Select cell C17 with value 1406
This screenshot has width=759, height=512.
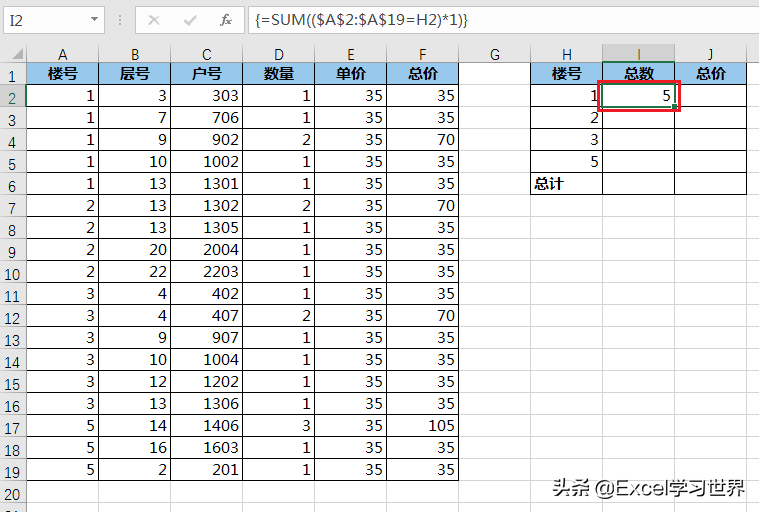207,426
